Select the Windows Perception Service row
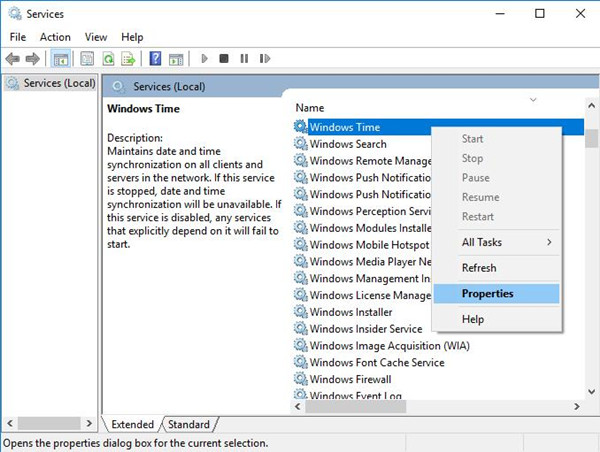Viewport: 600px width, 452px height. click(x=362, y=211)
